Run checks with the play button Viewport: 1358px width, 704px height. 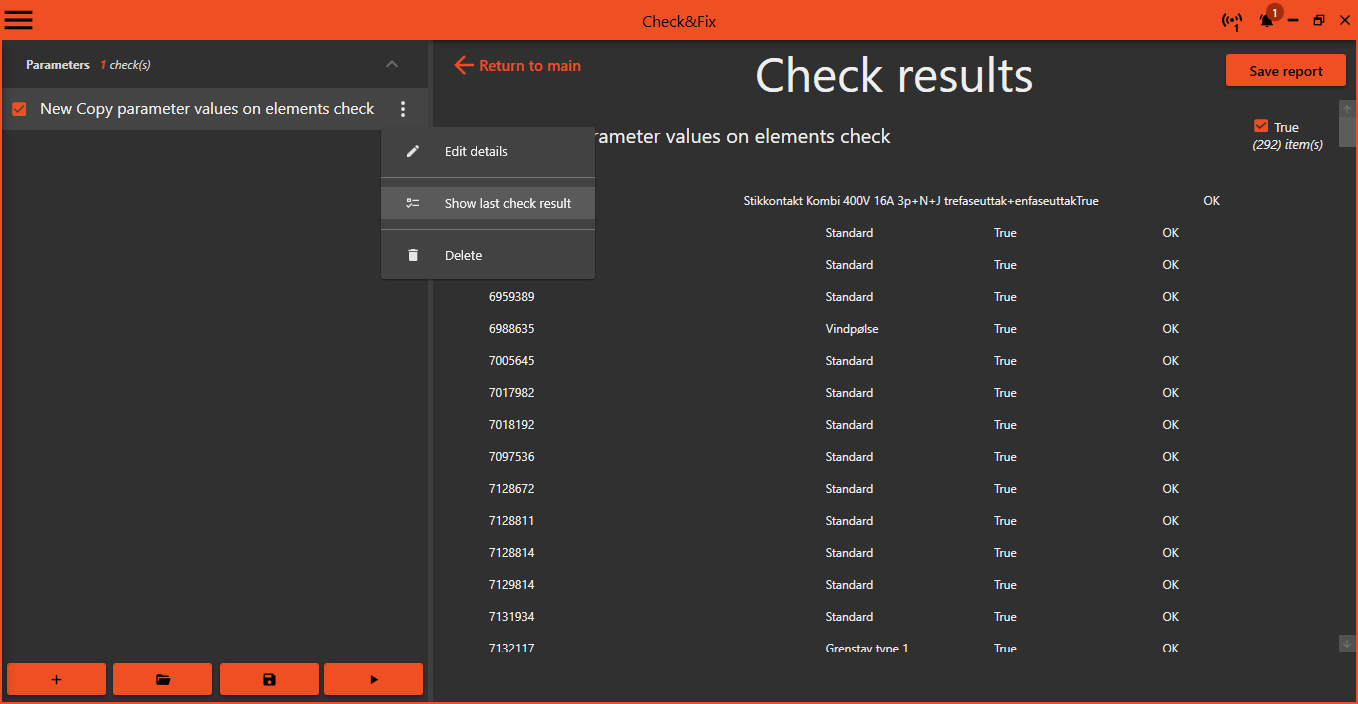click(x=374, y=679)
